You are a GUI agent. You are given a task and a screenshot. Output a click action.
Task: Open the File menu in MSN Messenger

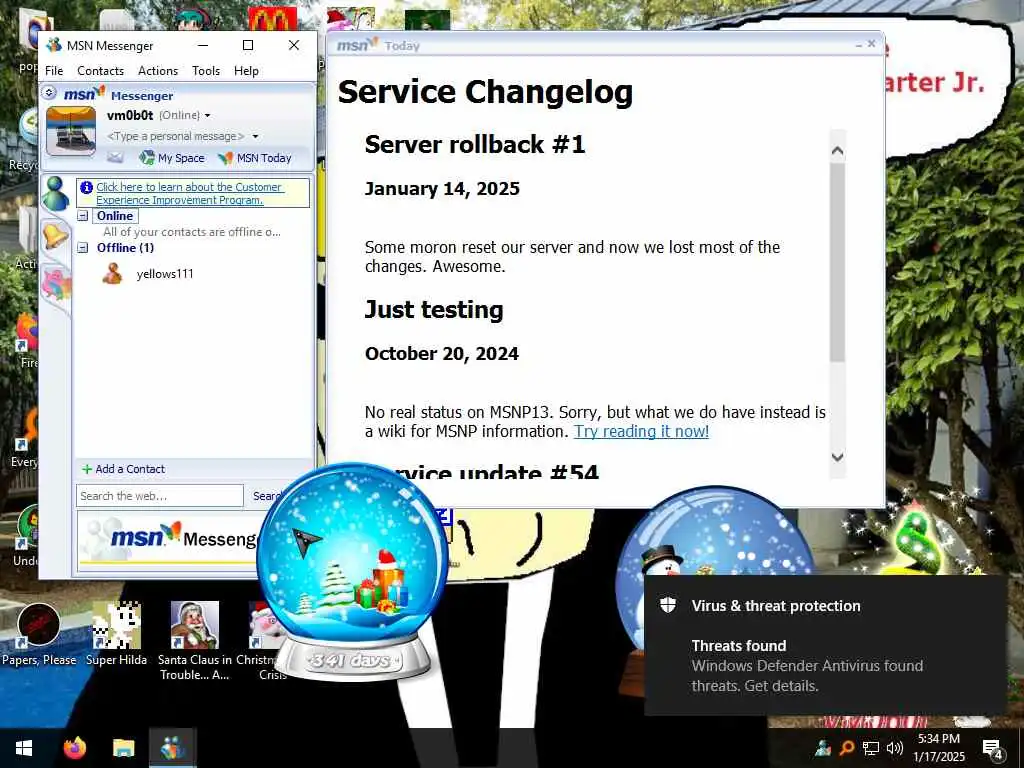pos(54,71)
